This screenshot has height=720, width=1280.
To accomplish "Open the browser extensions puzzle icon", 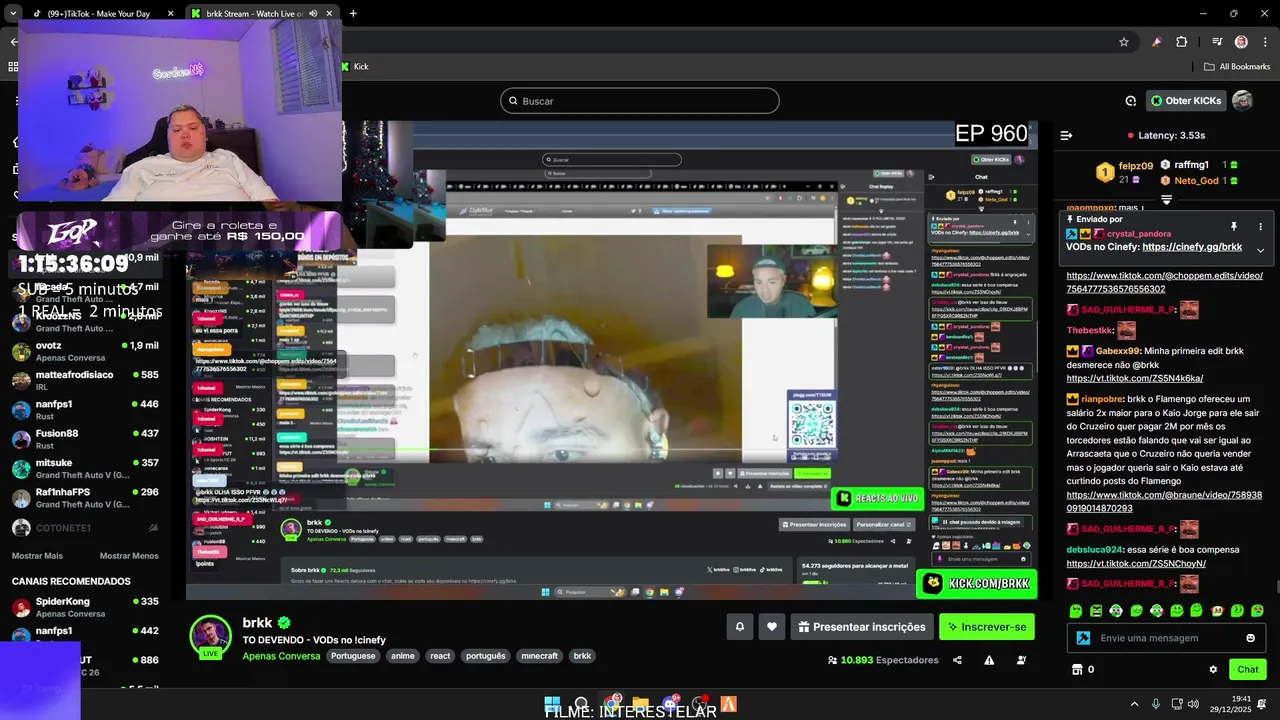I will tap(1182, 42).
